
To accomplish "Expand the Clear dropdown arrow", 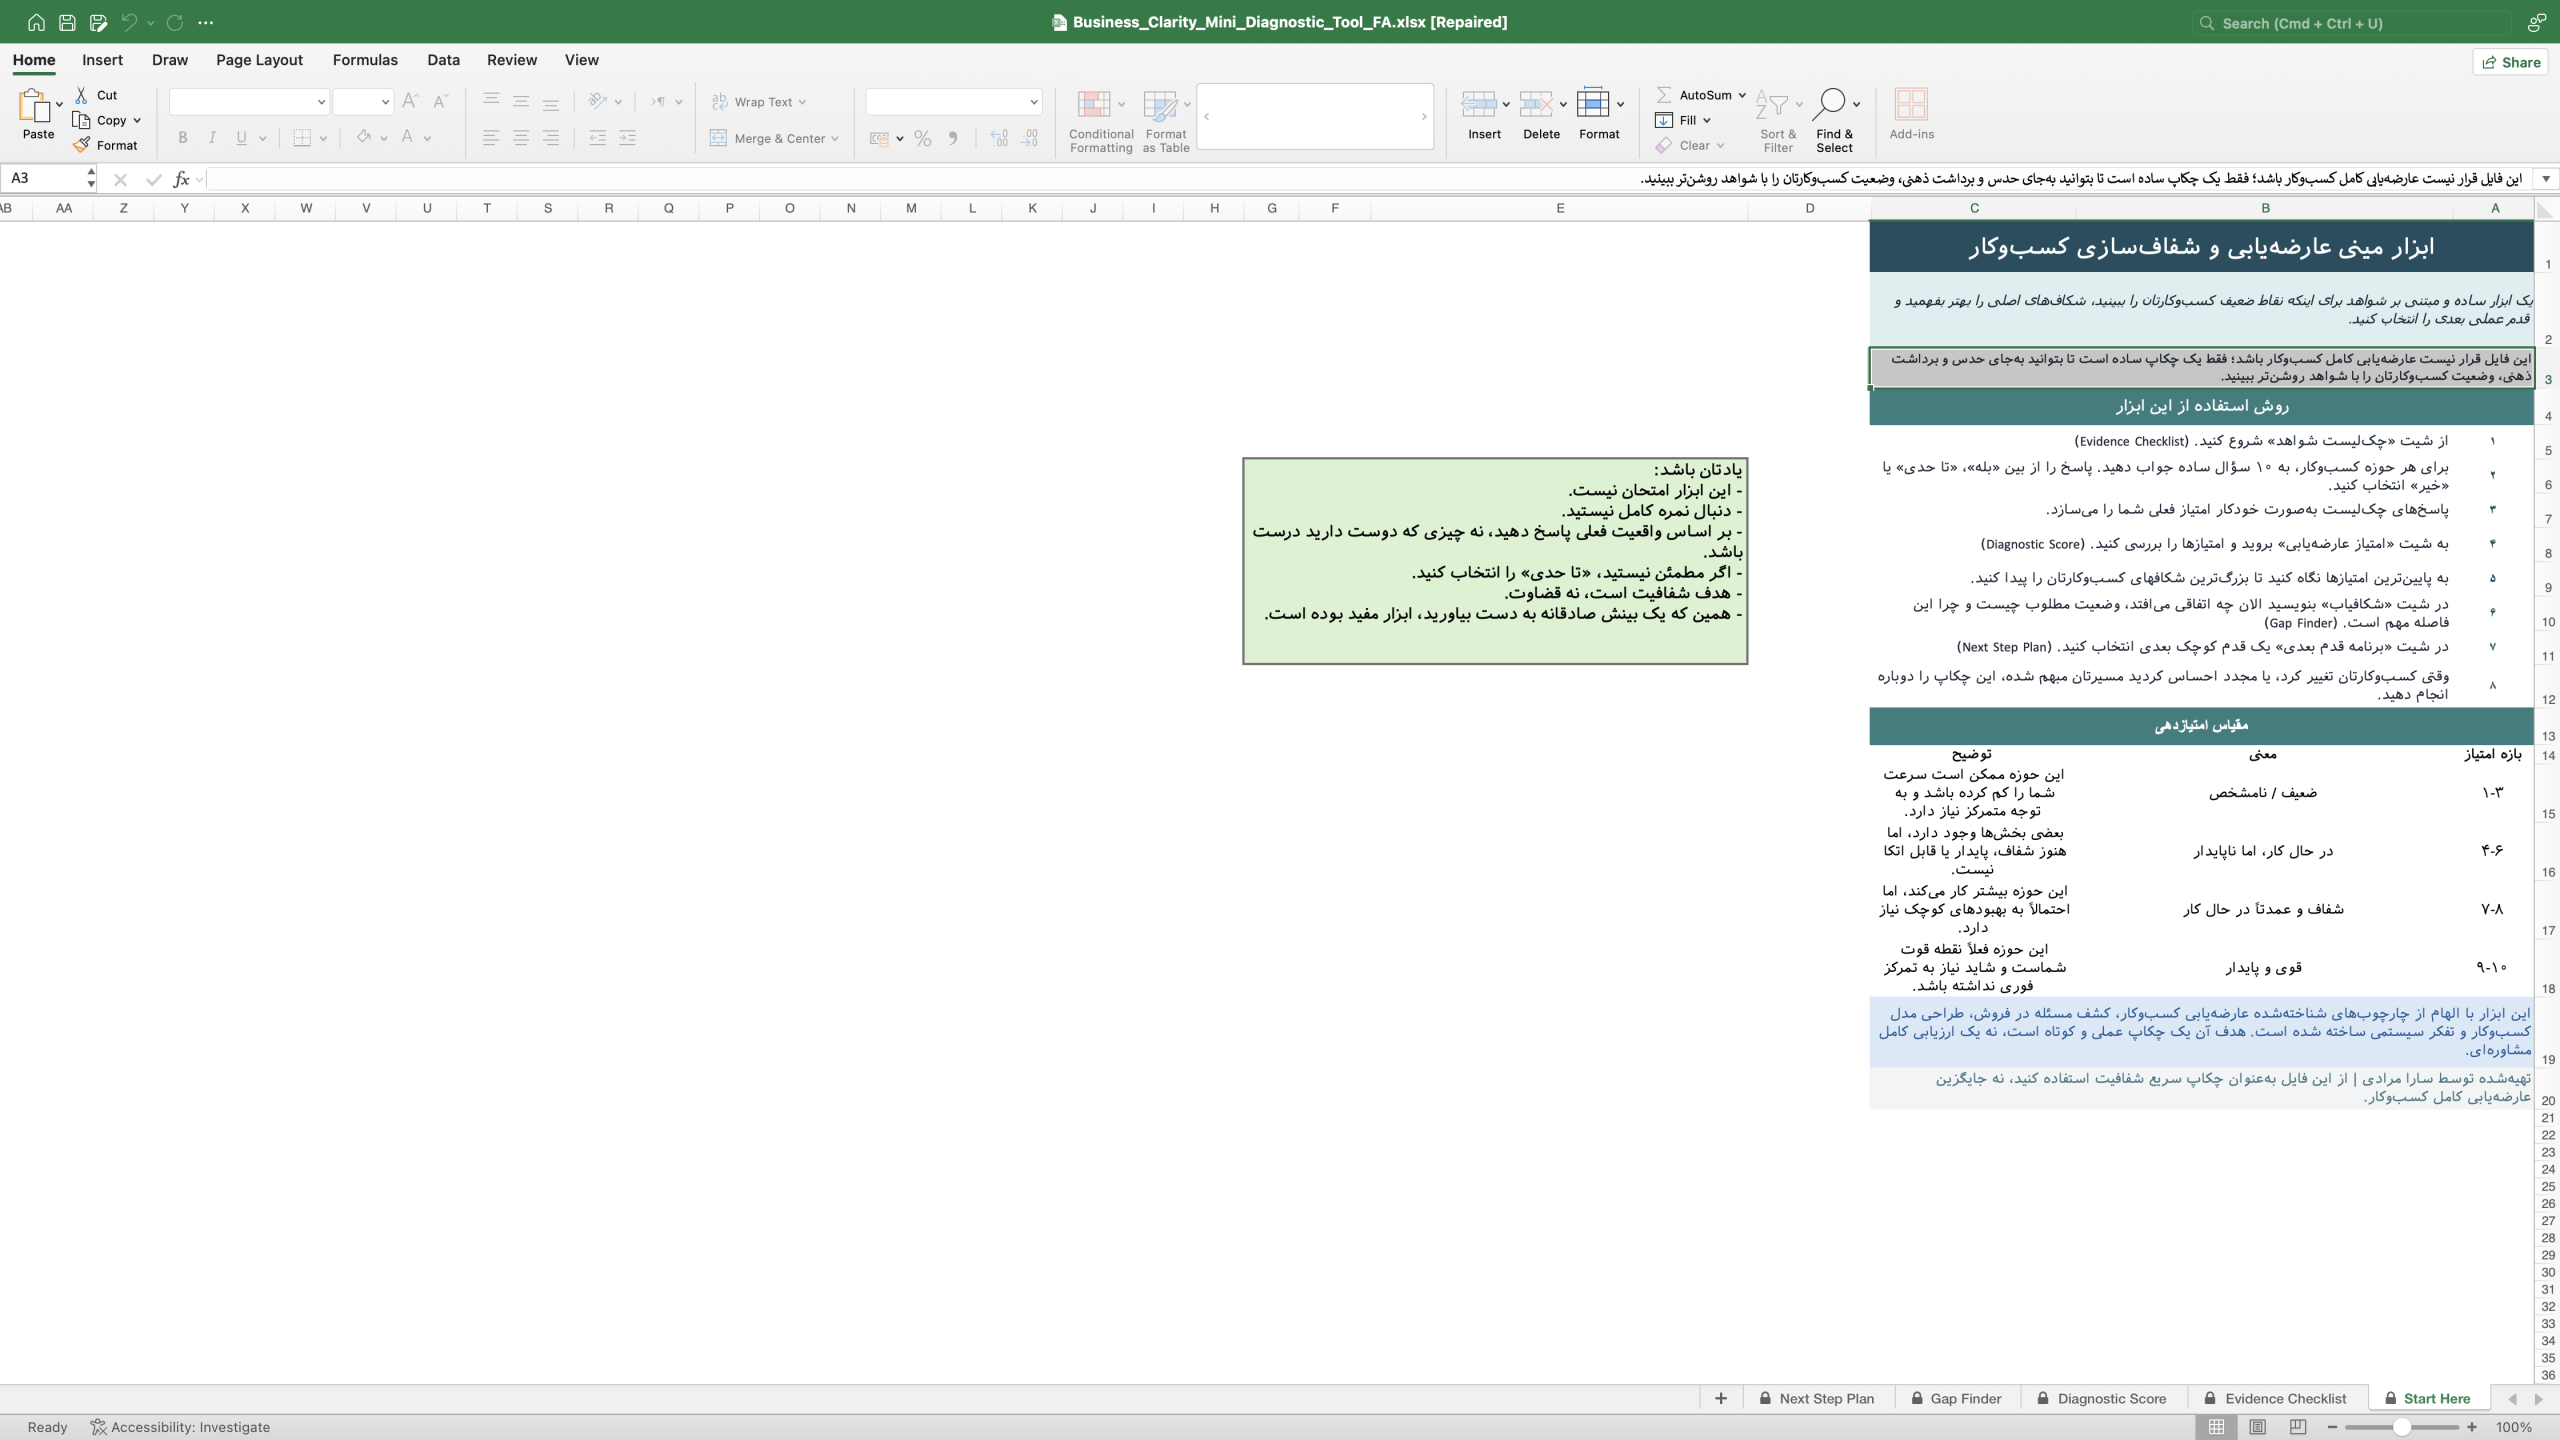I will coord(1720,146).
